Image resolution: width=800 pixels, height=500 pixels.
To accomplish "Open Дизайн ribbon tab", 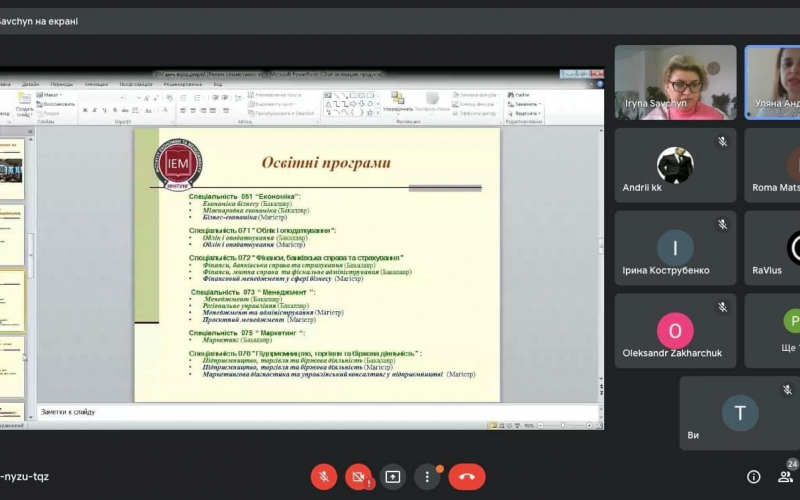I will (x=31, y=84).
